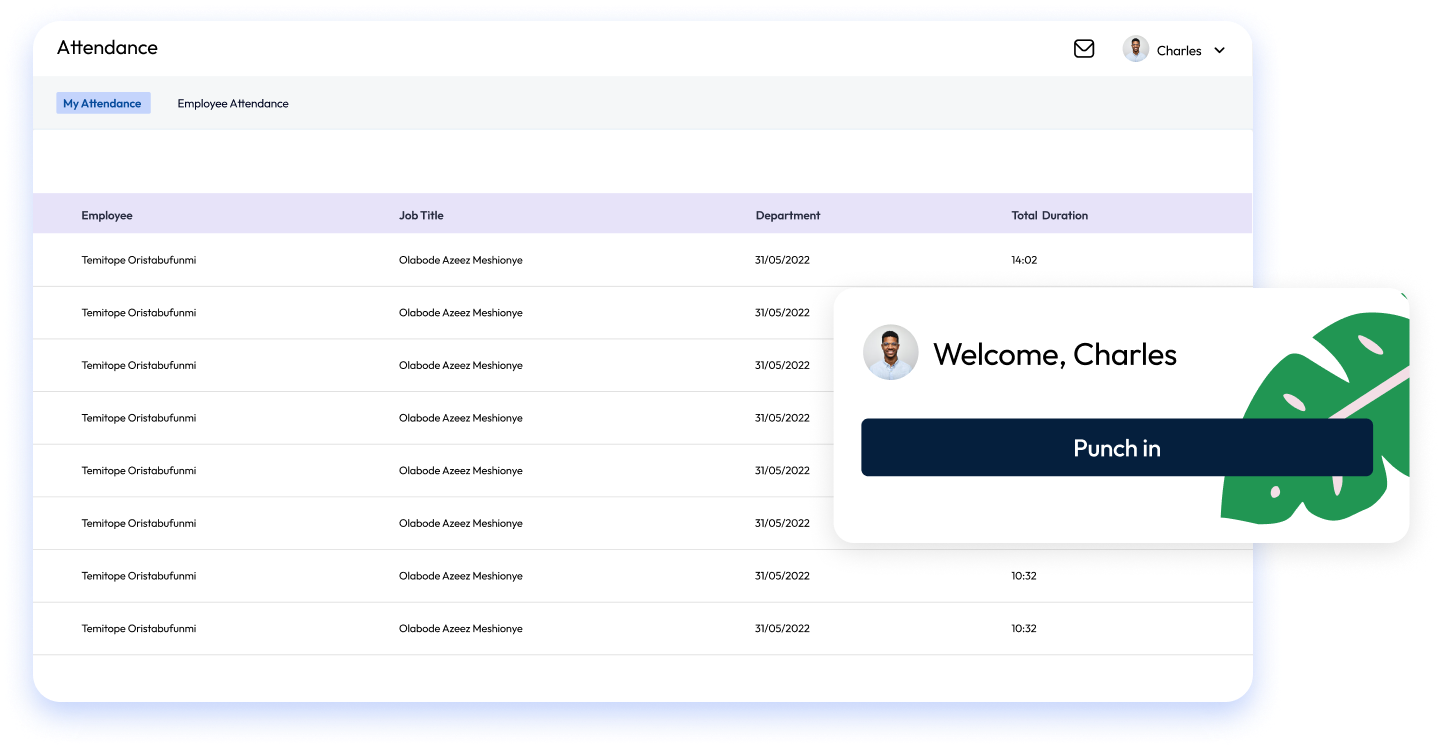Click the welcome card profile picture

point(890,352)
